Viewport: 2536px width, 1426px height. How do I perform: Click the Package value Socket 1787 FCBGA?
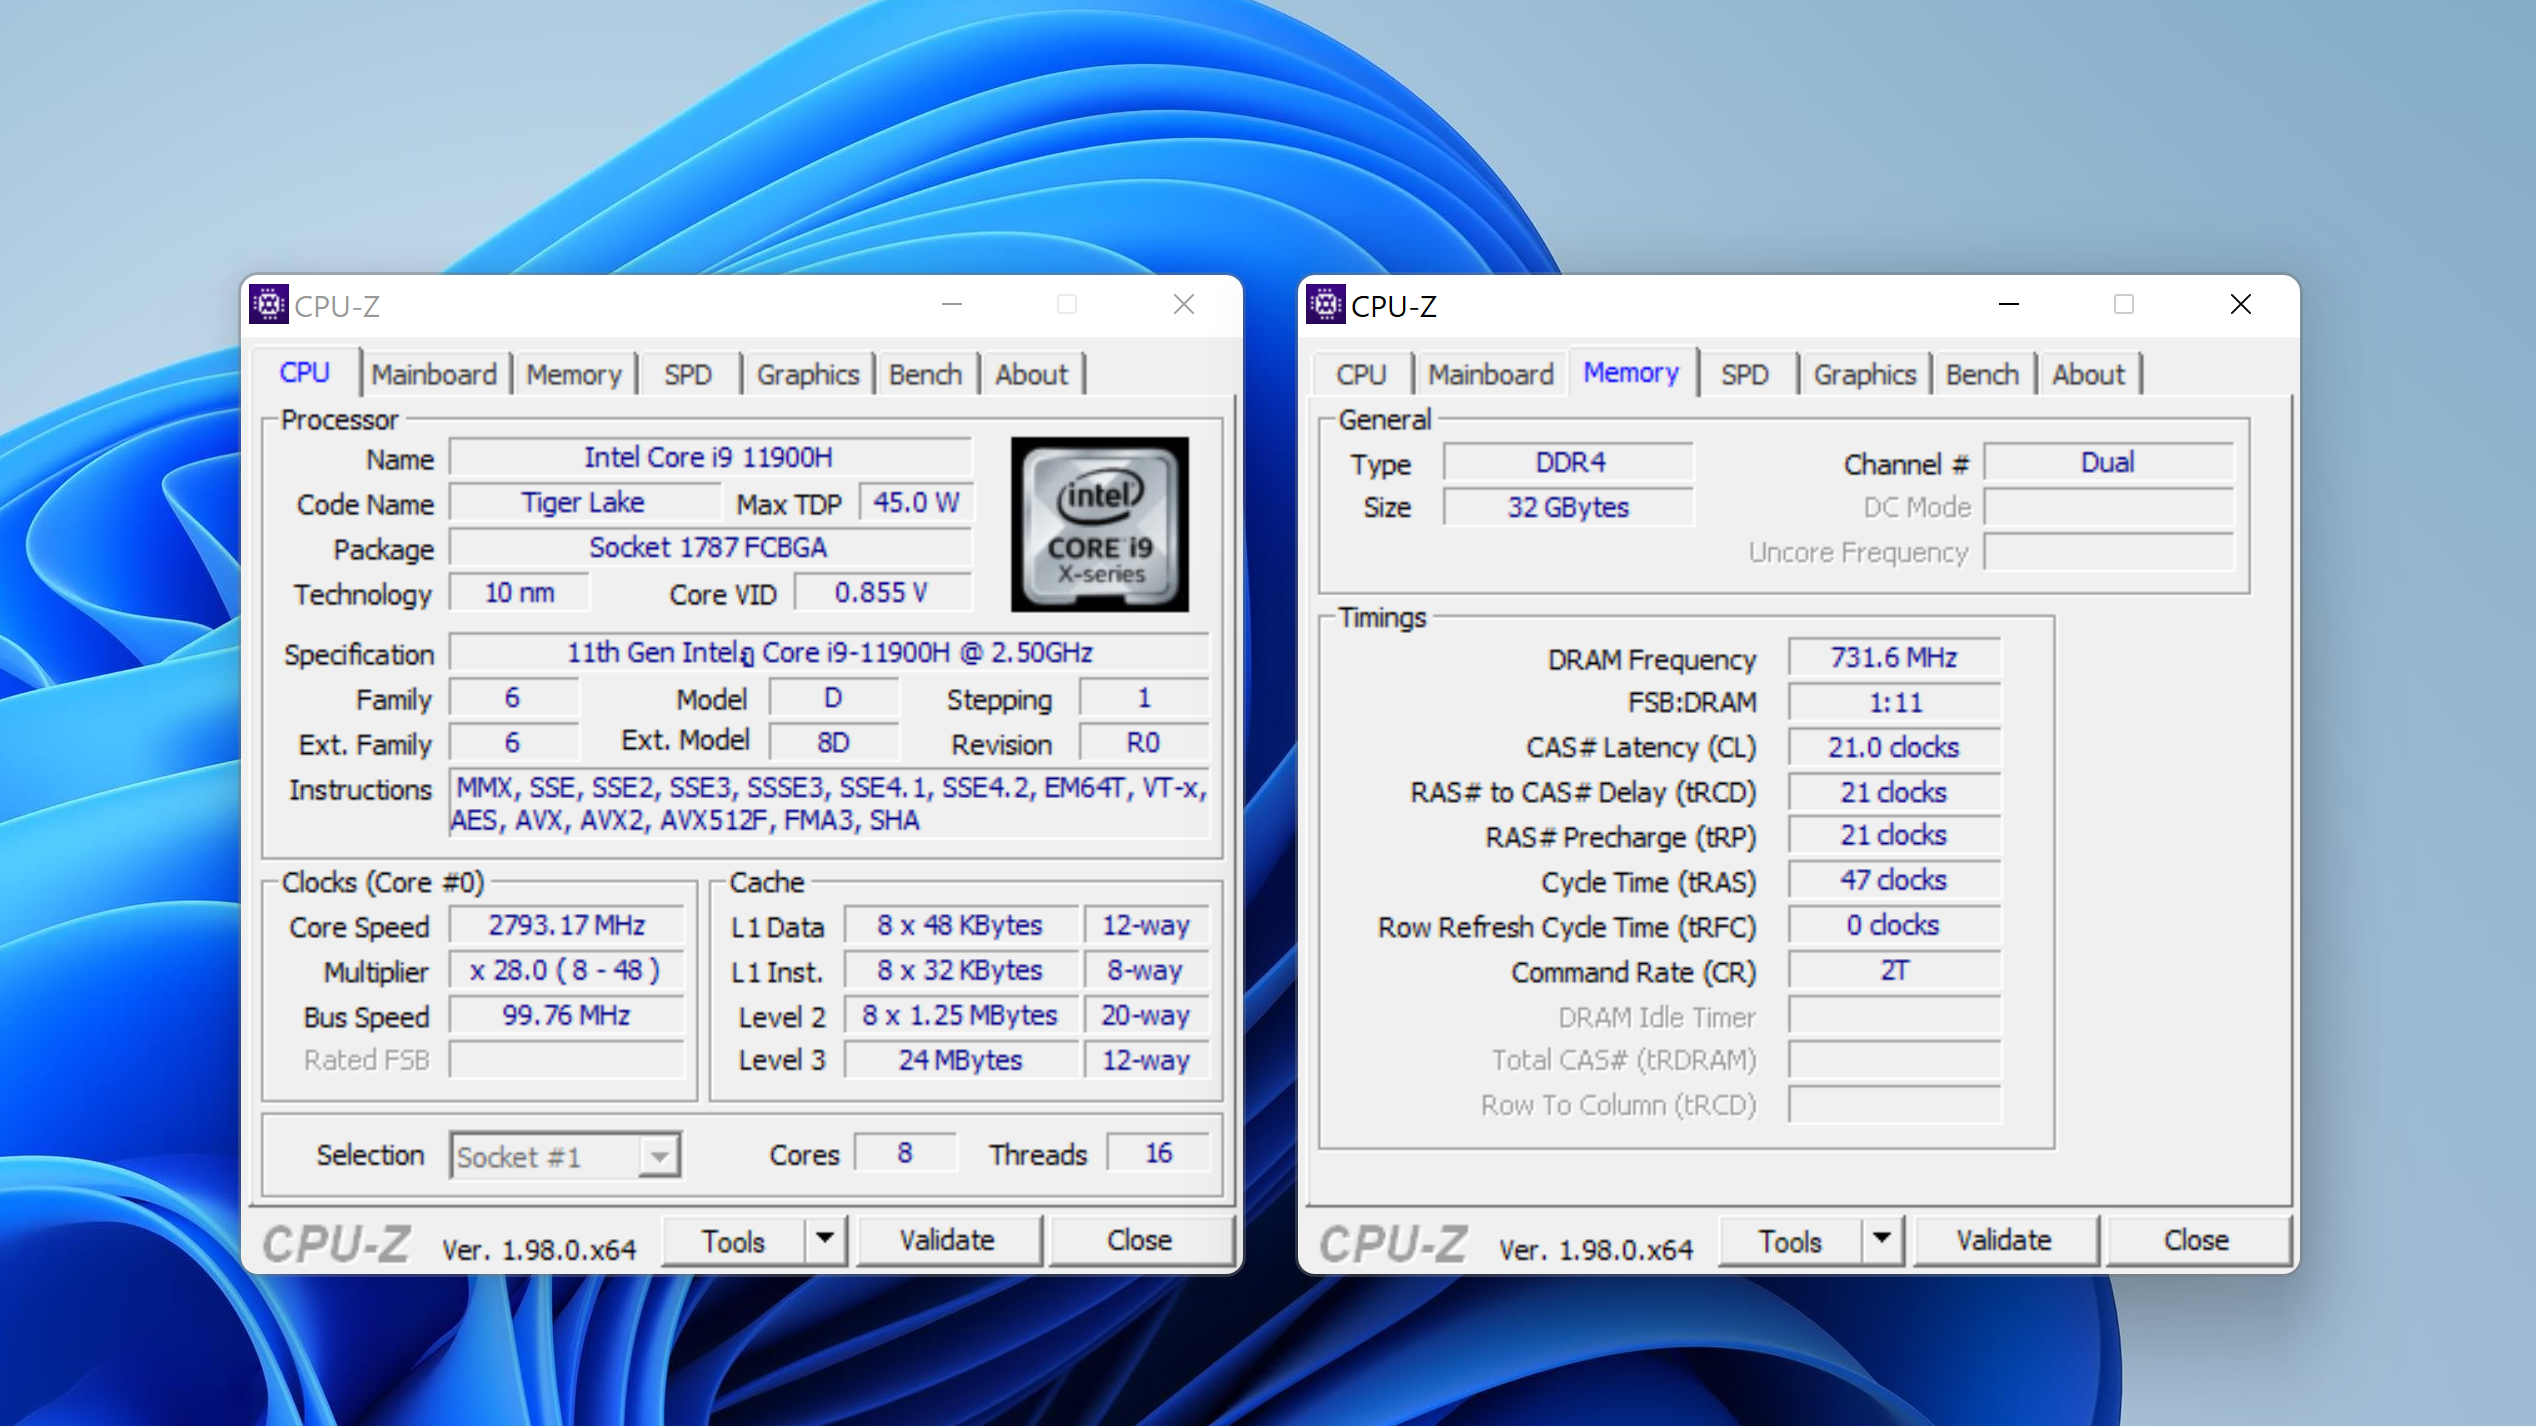pos(709,547)
